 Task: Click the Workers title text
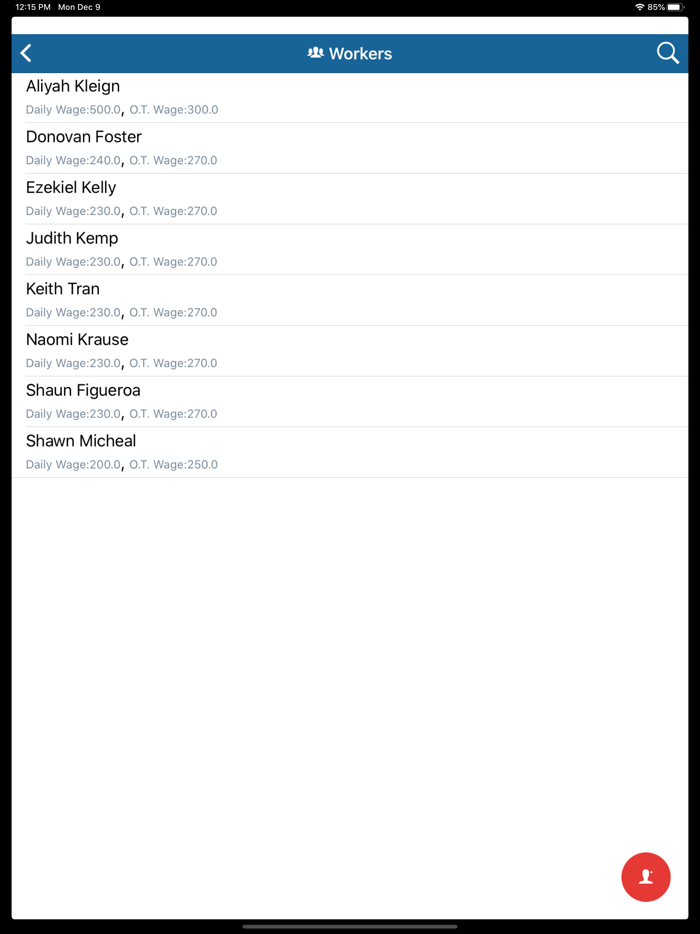click(360, 54)
